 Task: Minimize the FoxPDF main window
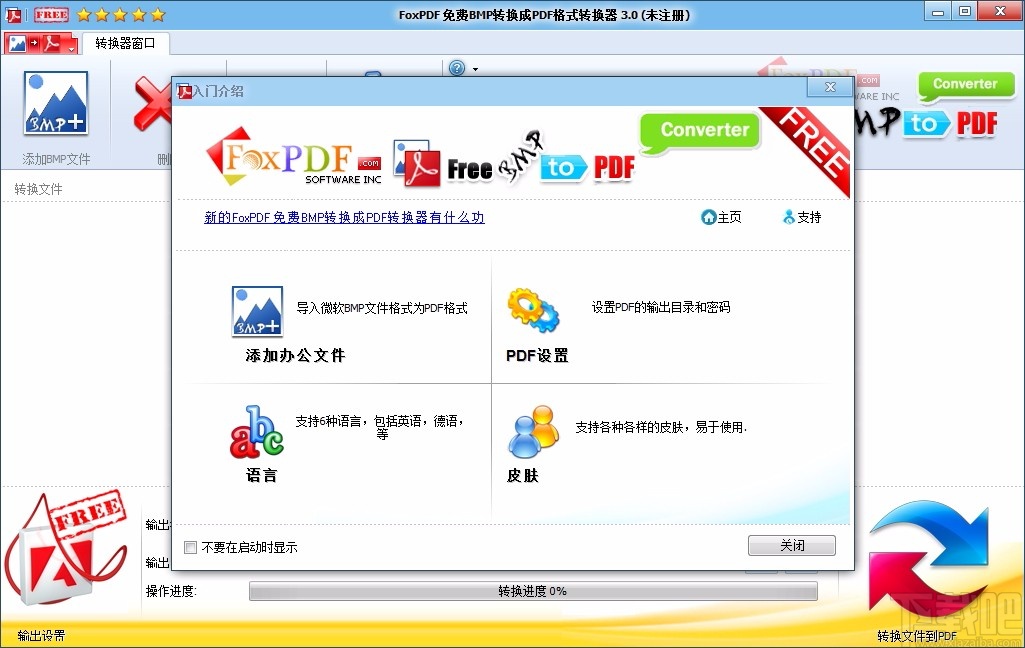[938, 12]
